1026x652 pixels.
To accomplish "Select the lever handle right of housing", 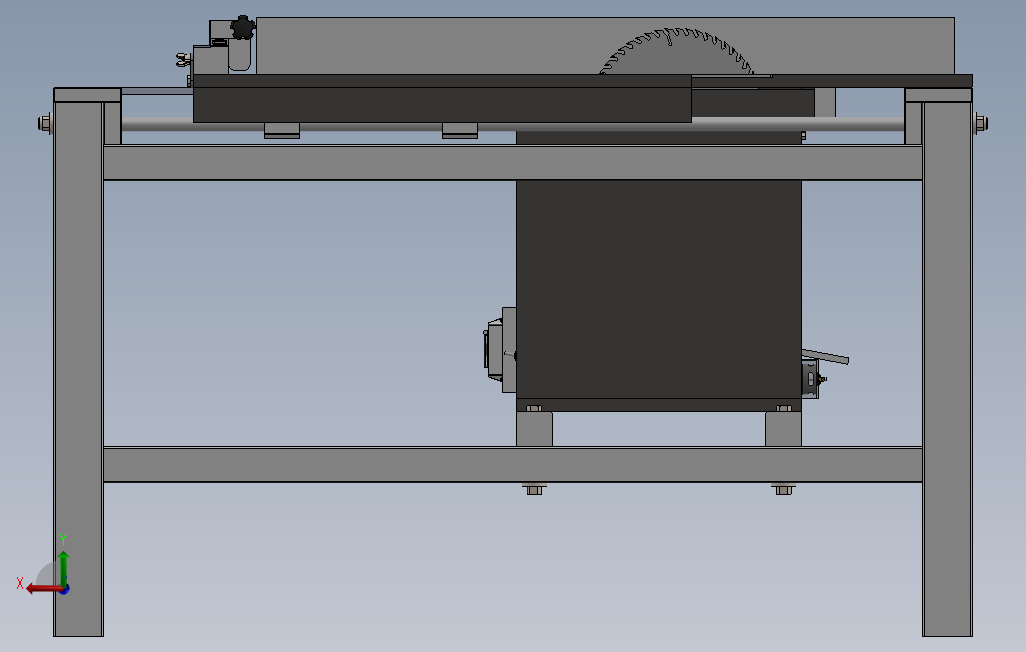I will pos(825,357).
